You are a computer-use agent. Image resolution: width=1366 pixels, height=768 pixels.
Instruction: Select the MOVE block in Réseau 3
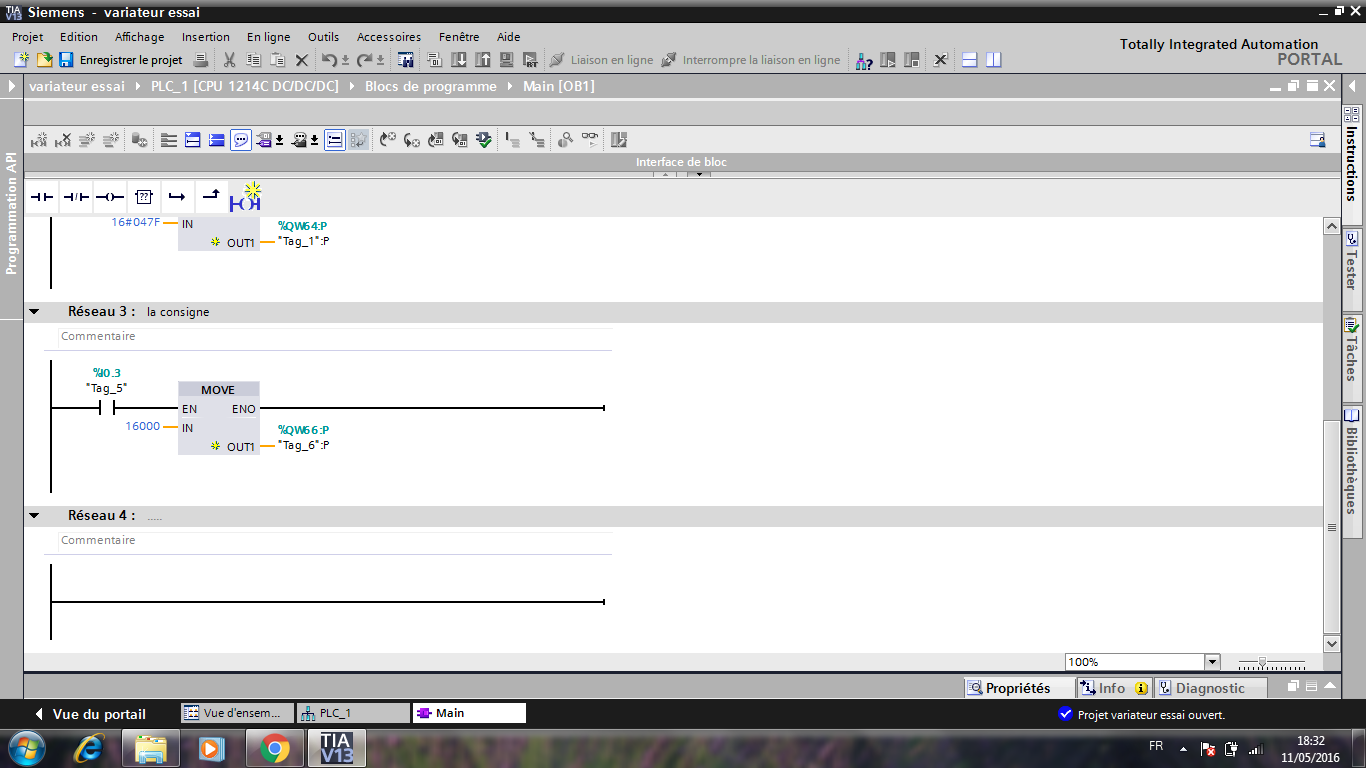click(x=218, y=418)
